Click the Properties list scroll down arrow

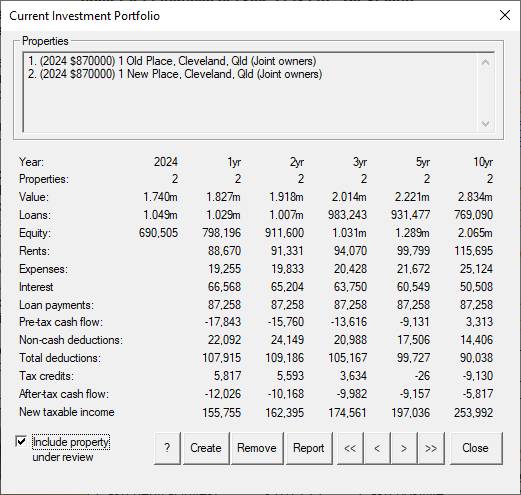tap(485, 124)
